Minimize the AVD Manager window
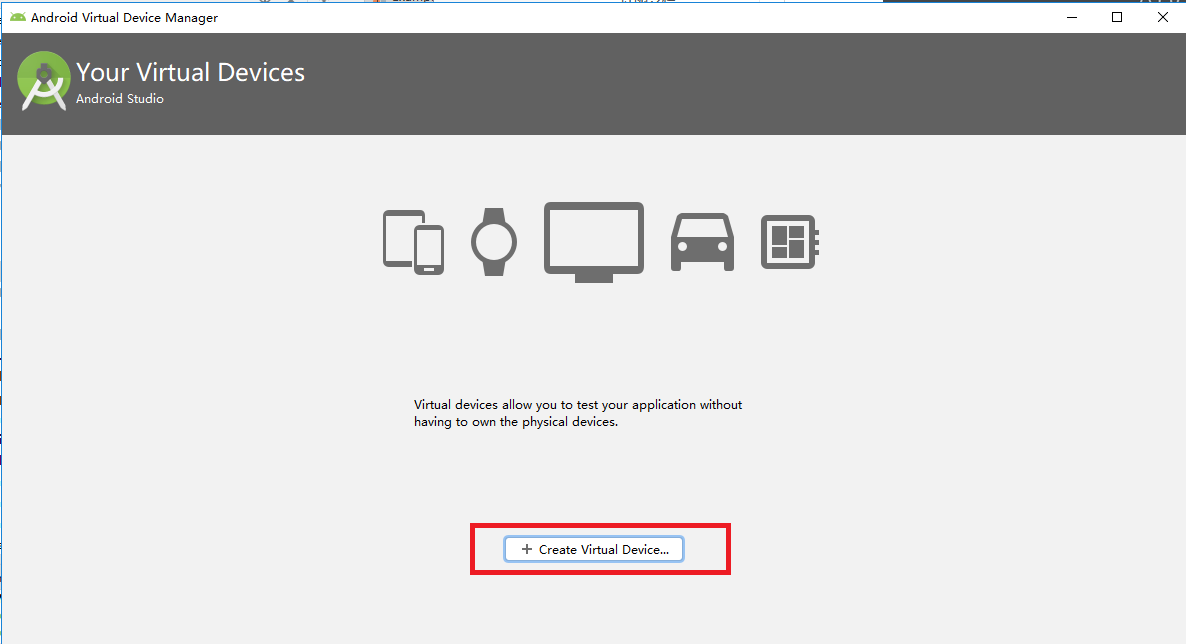This screenshot has height=644, width=1186. 1072,17
